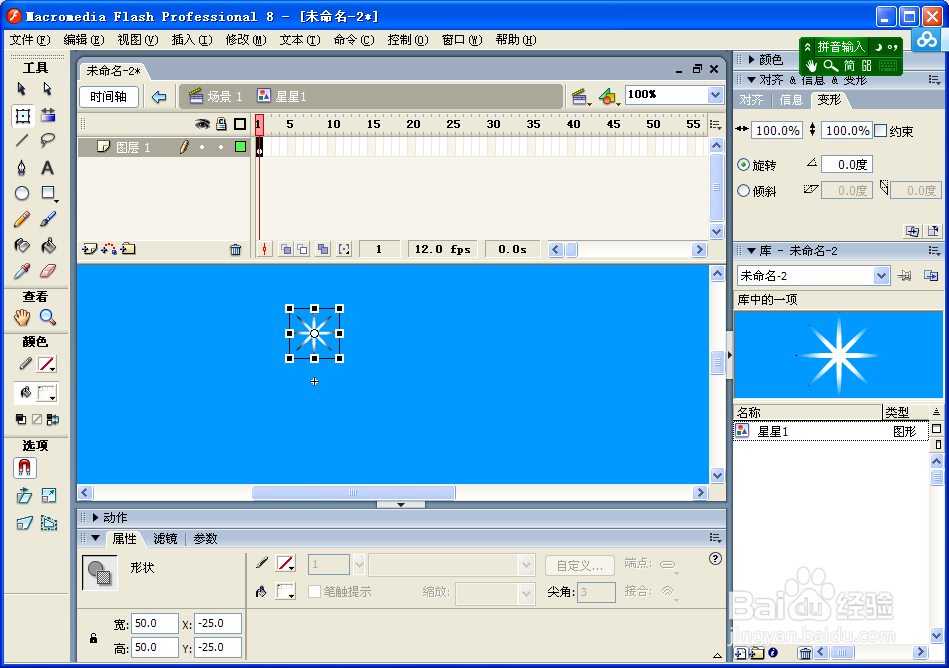Screen dimensions: 949x668
Task: Select the Hand tool
Action: (22, 317)
